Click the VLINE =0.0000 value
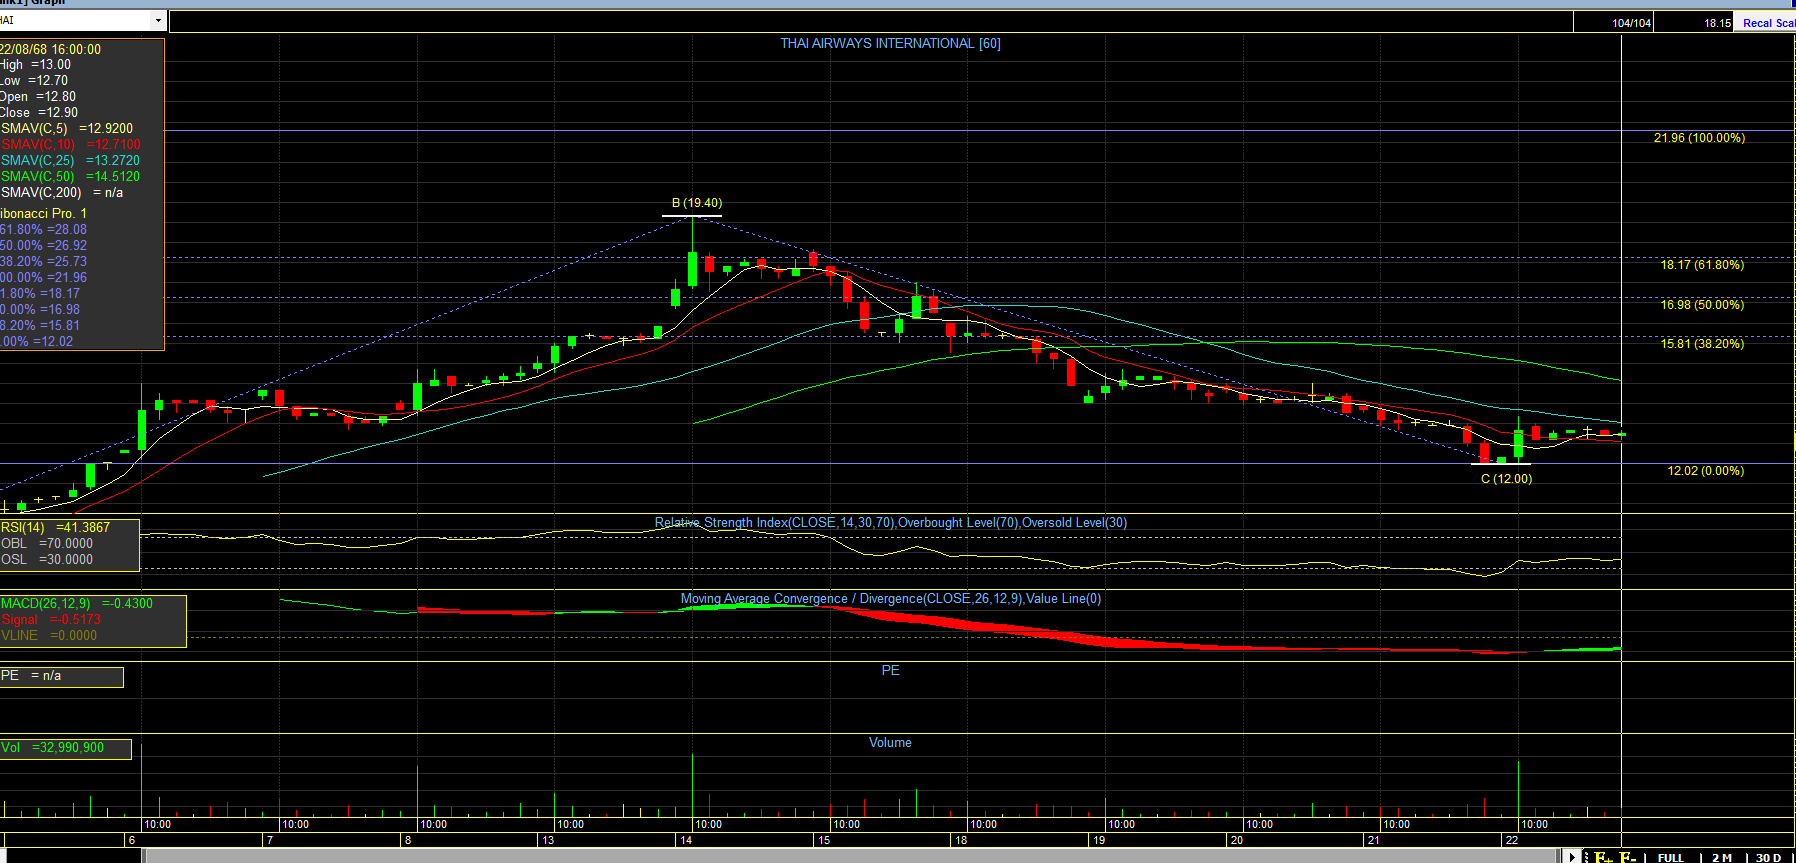Image resolution: width=1796 pixels, height=863 pixels. coord(49,636)
